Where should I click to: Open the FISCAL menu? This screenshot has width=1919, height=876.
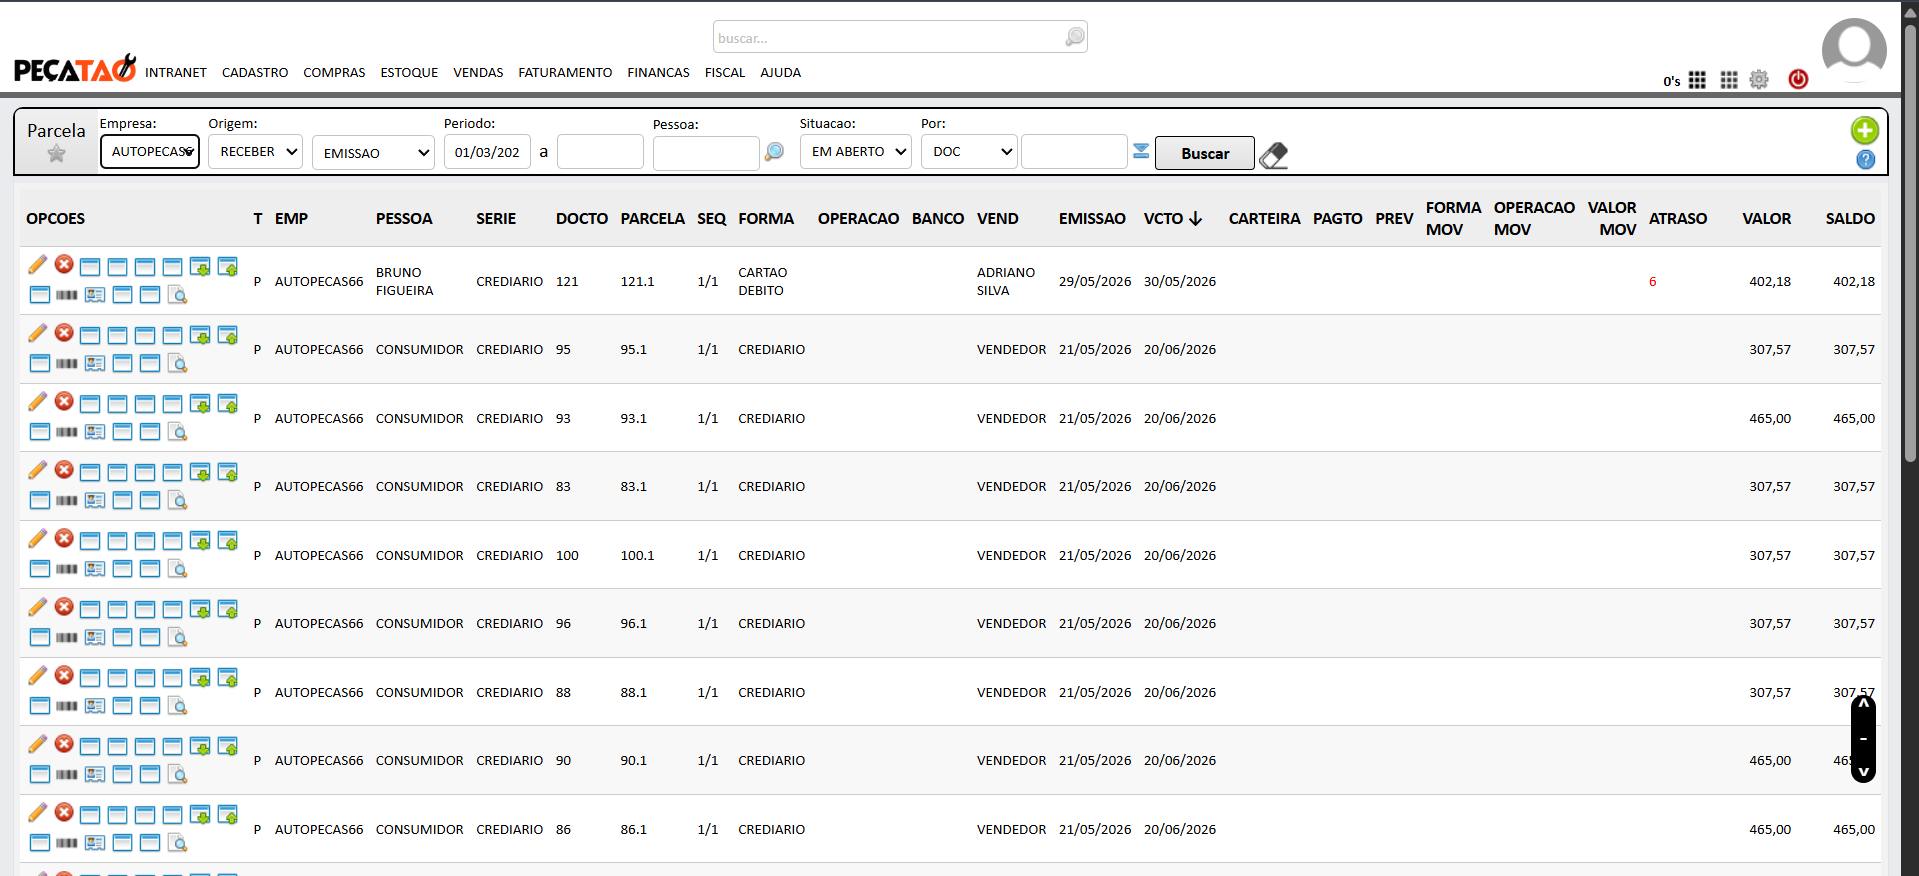point(725,73)
